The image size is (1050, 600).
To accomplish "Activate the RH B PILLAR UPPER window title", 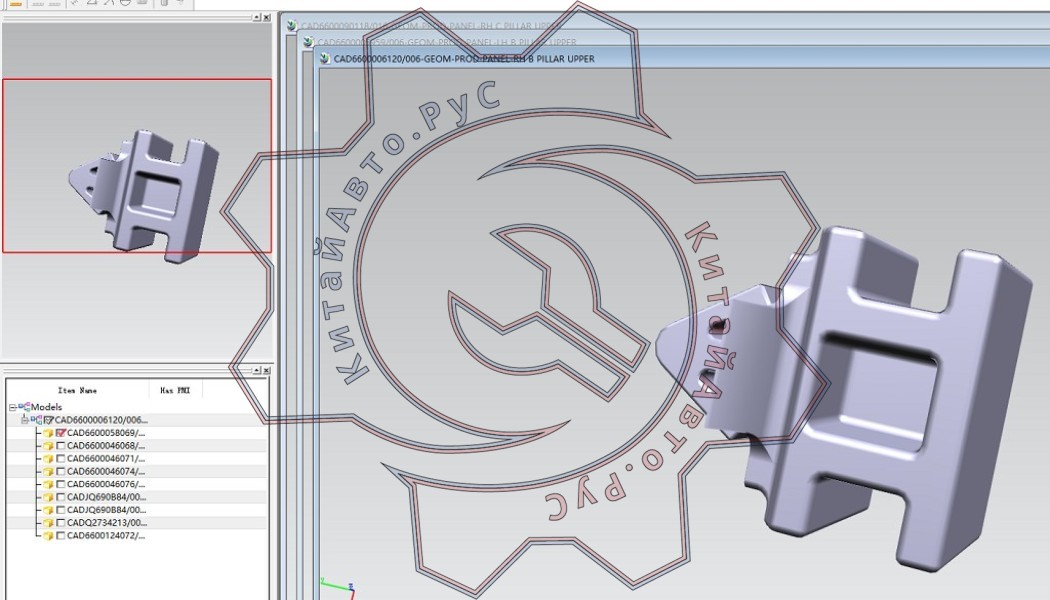I will [x=464, y=59].
